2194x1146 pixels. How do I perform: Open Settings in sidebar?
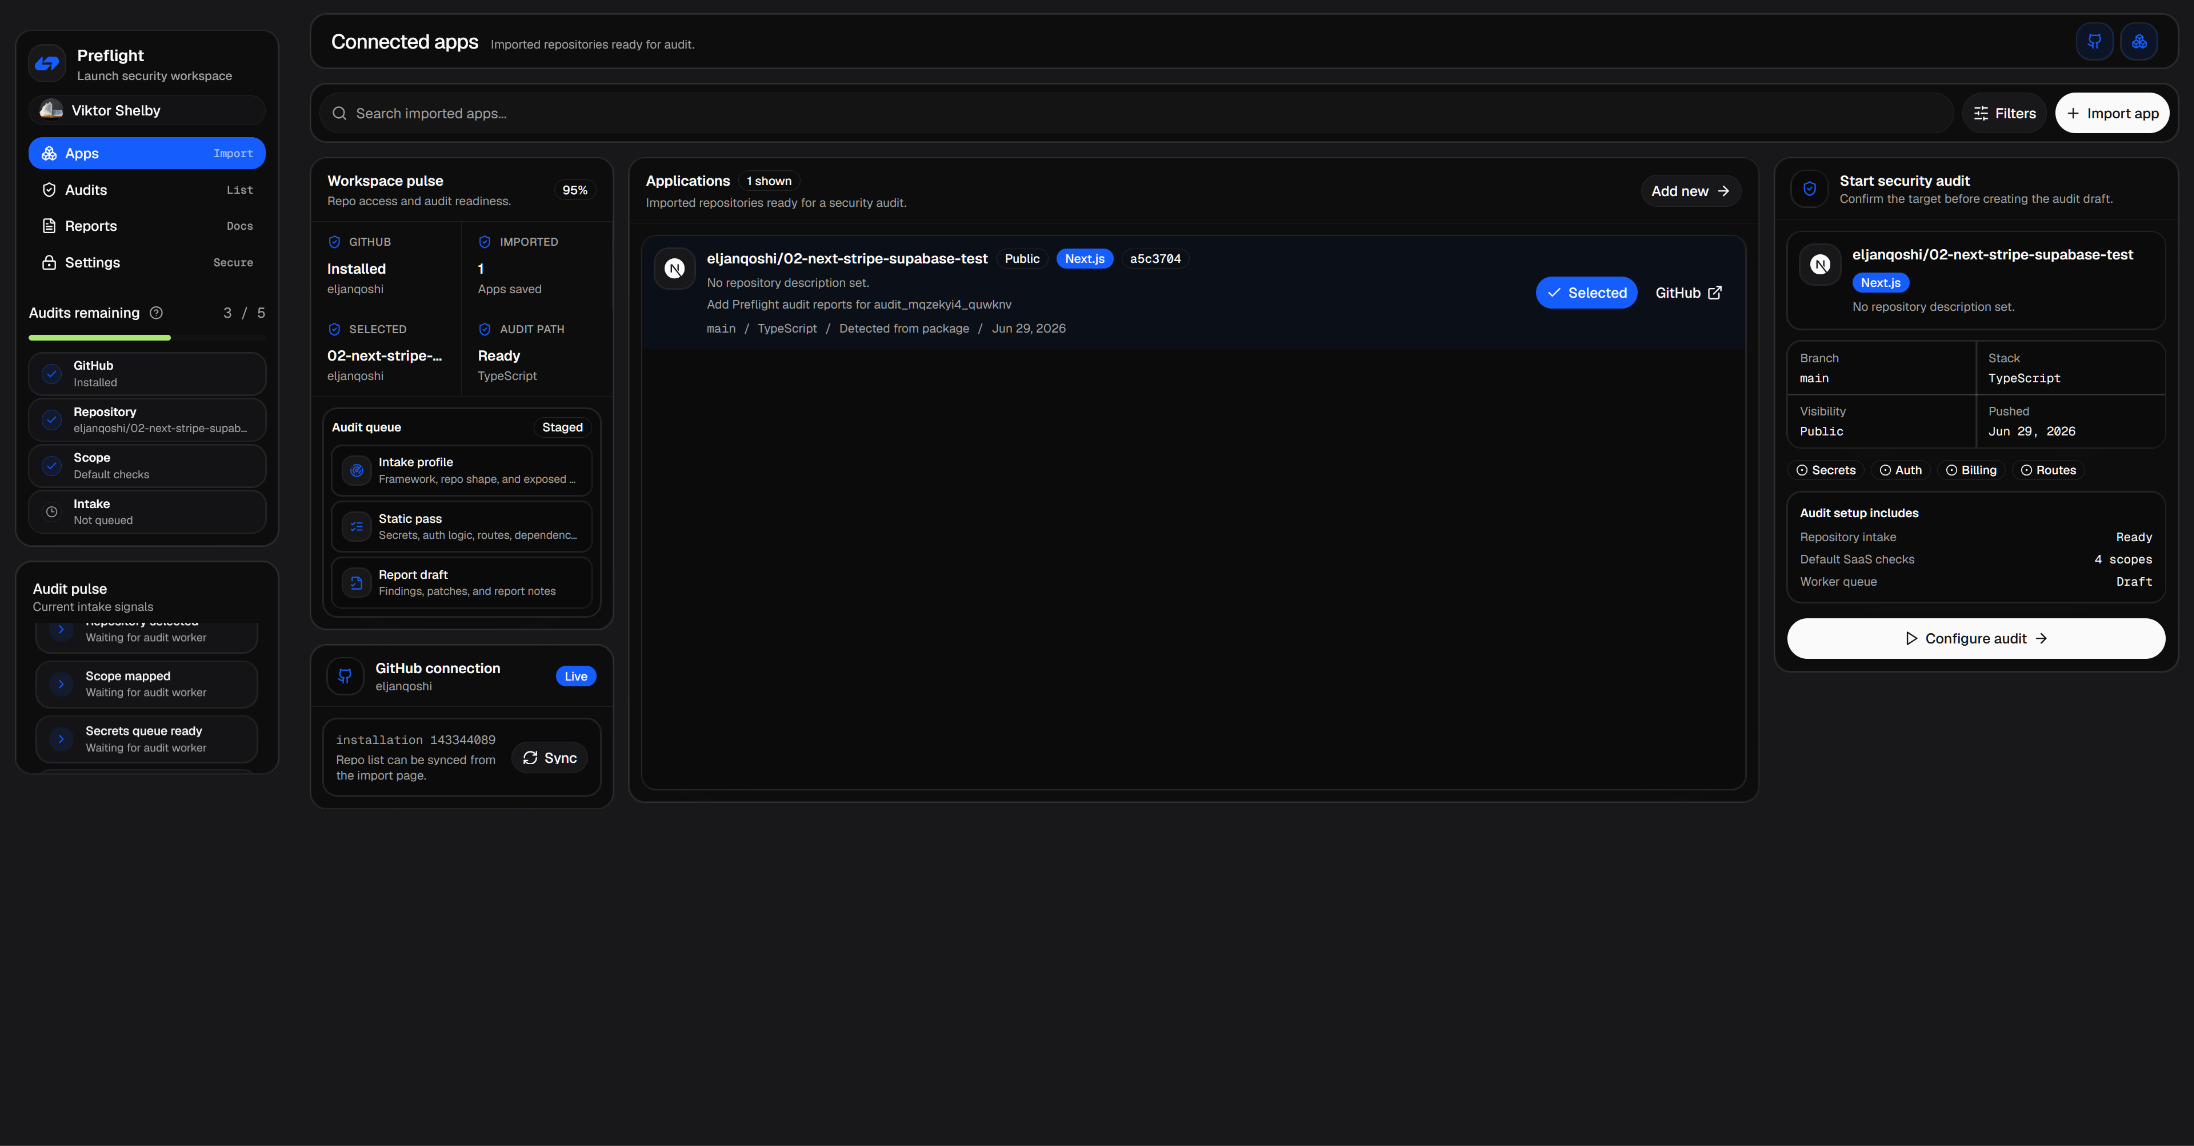click(x=147, y=262)
